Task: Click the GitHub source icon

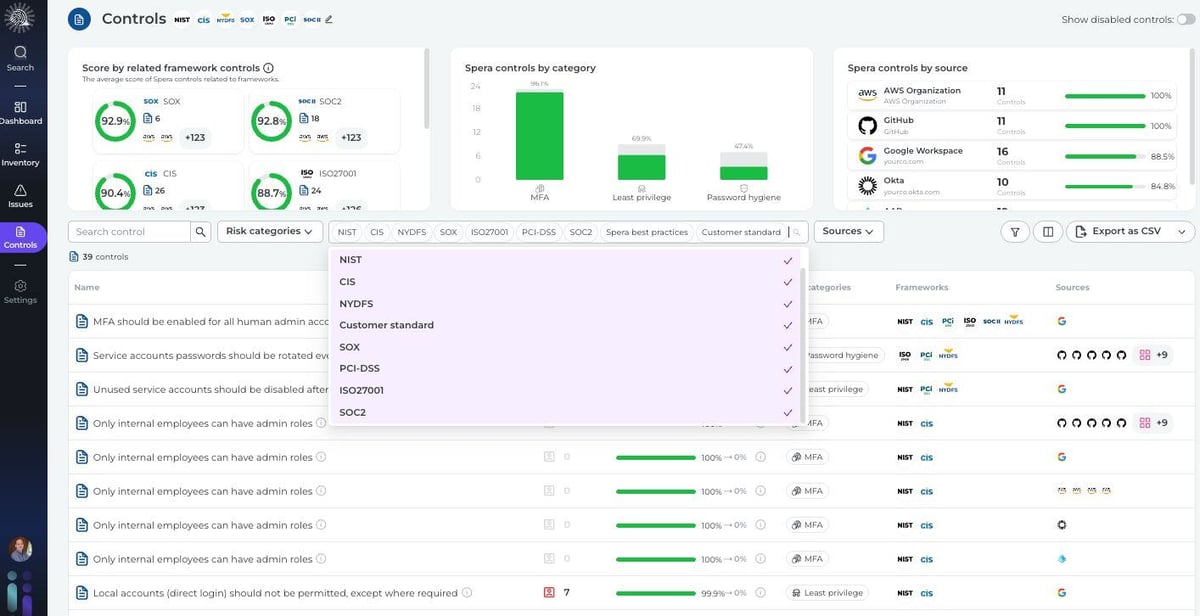Action: [867, 126]
